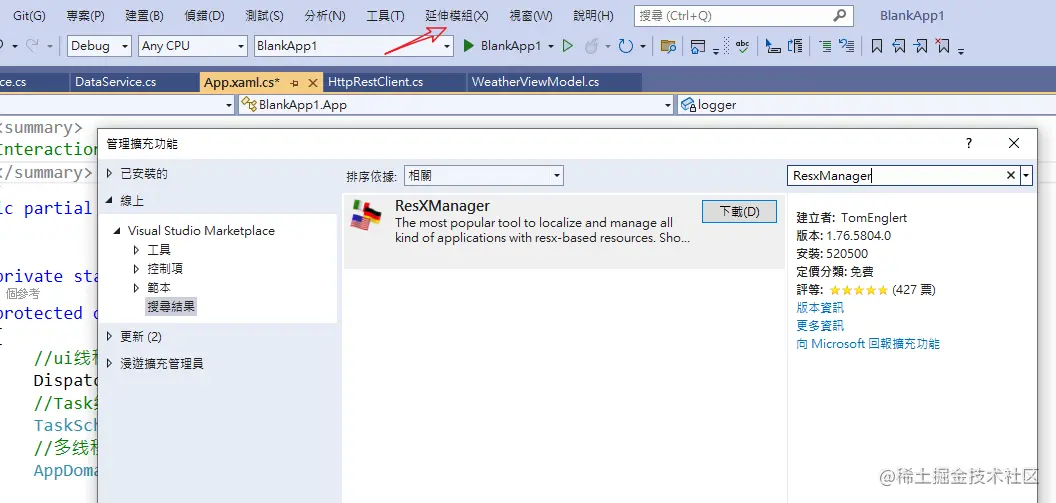The width and height of the screenshot is (1056, 503).
Task: Click the increase indent icon
Action: tap(825, 46)
